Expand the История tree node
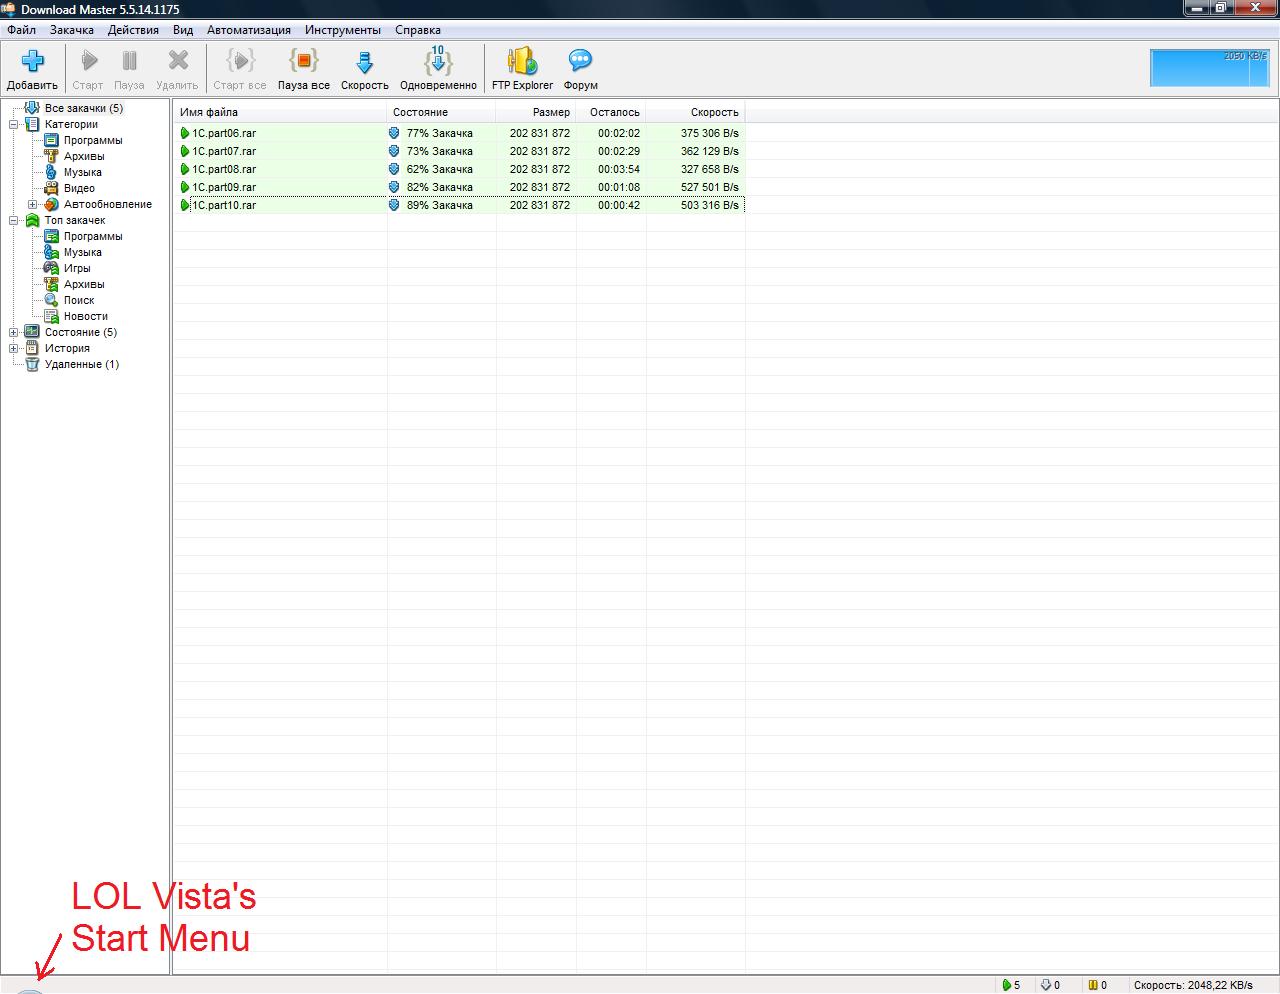1280x994 pixels. [x=14, y=349]
